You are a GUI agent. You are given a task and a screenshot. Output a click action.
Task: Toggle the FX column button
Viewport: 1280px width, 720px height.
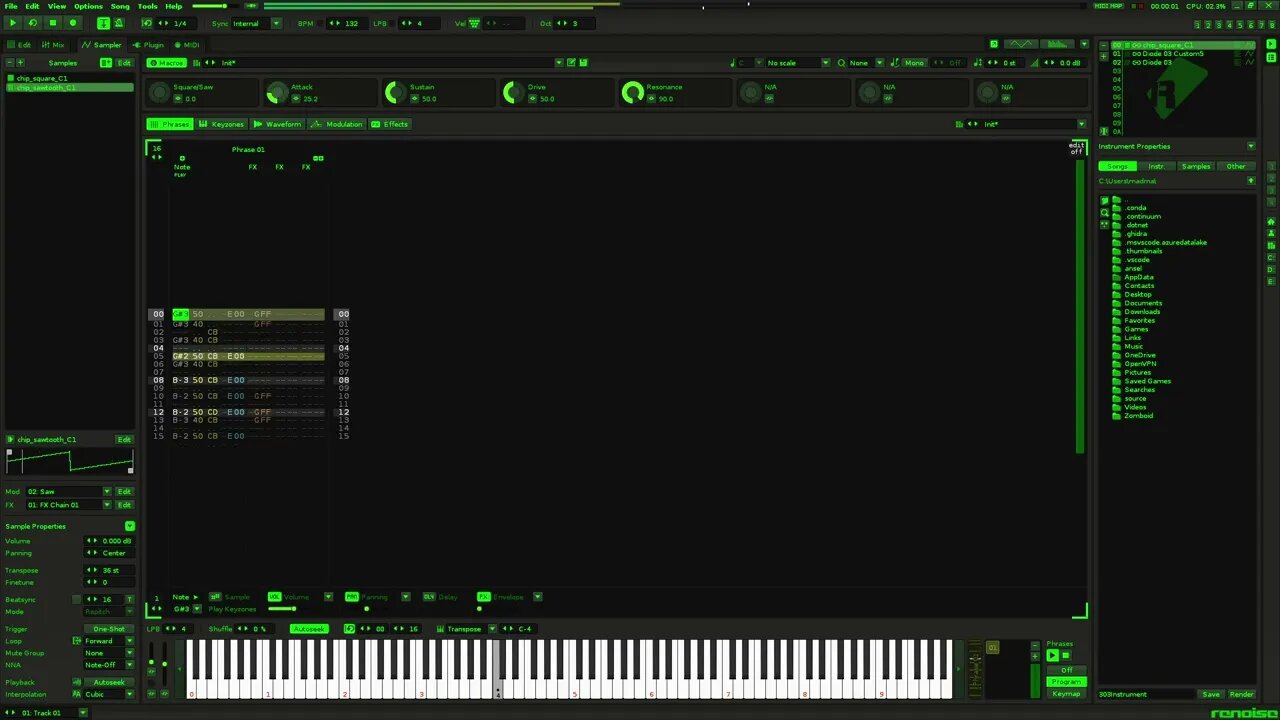[483, 597]
